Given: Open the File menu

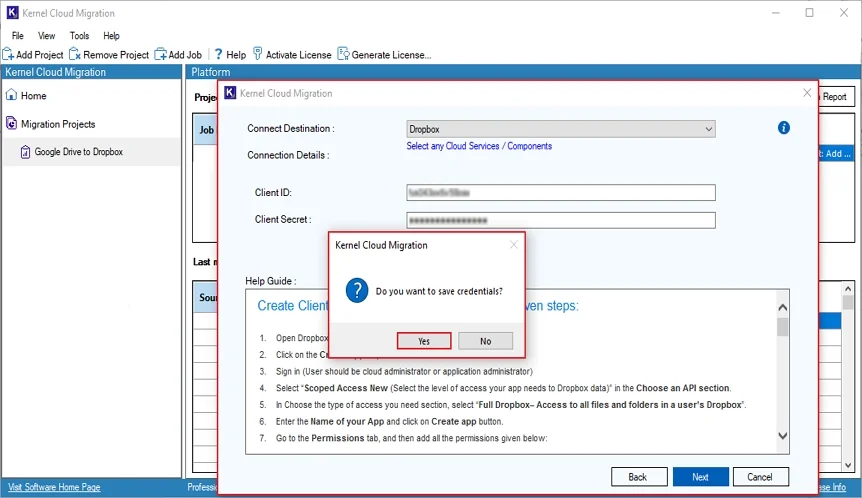Looking at the screenshot, I should click(x=18, y=36).
